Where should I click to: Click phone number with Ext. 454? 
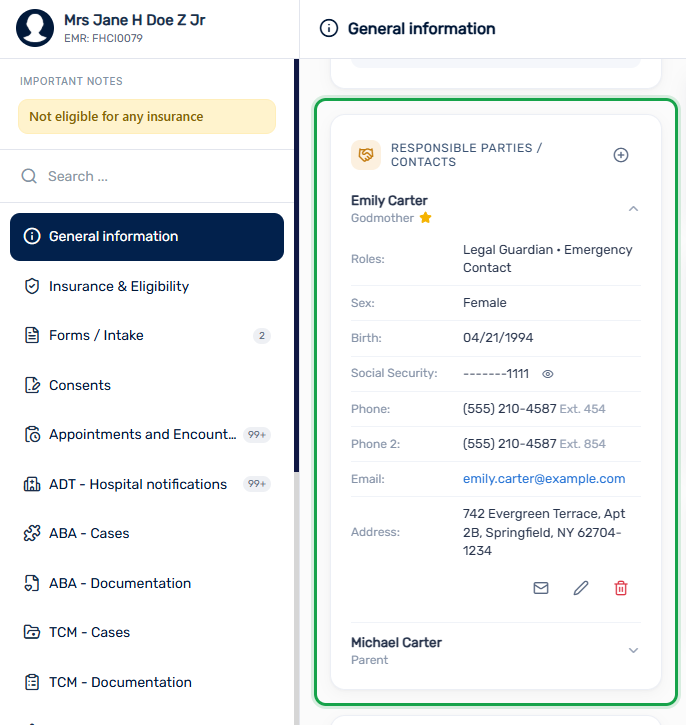pyautogui.click(x=534, y=409)
